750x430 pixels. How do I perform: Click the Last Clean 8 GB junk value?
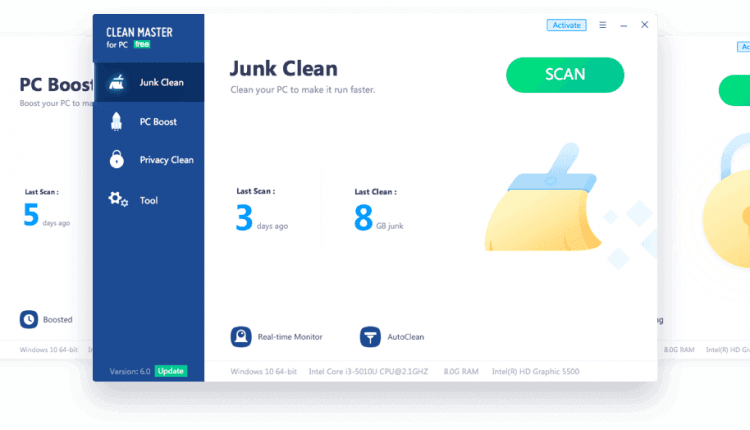point(378,218)
